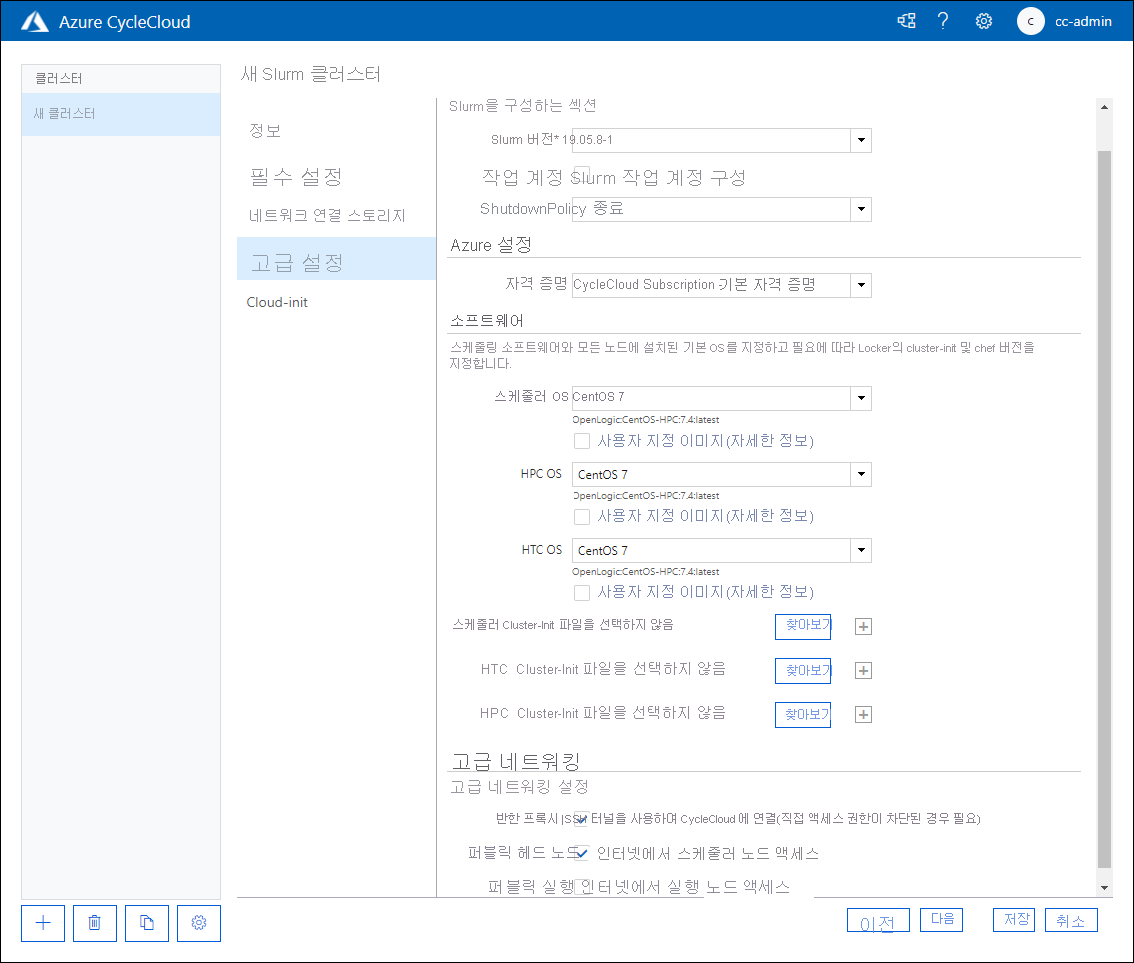This screenshot has width=1134, height=963.
Task: Open the HPC OS dropdown
Action: (860, 474)
